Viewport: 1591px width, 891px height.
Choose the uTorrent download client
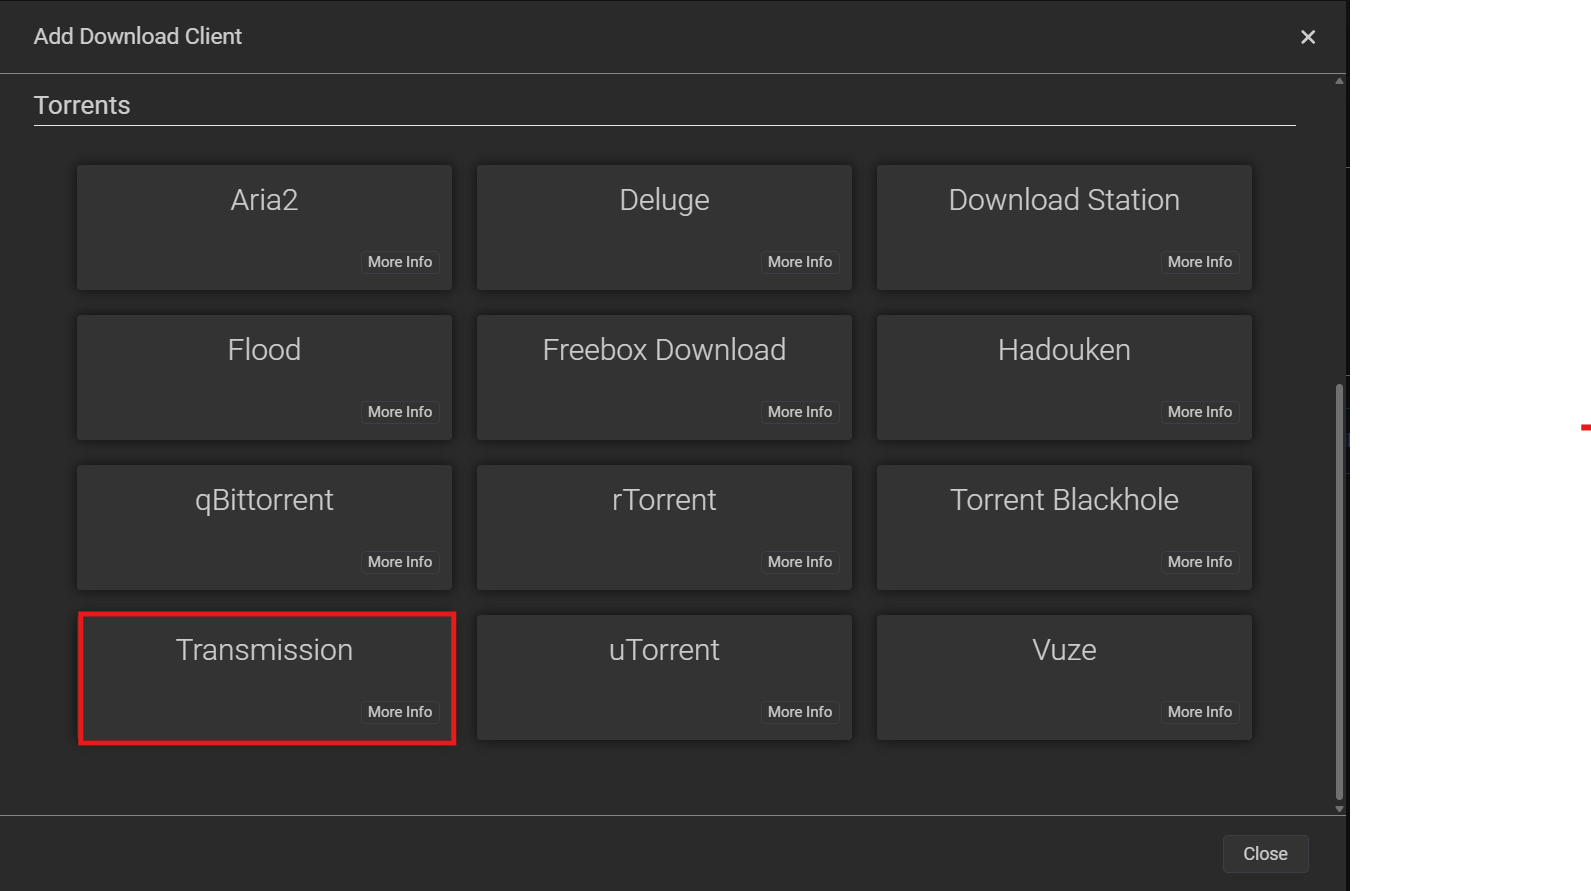tap(664, 678)
